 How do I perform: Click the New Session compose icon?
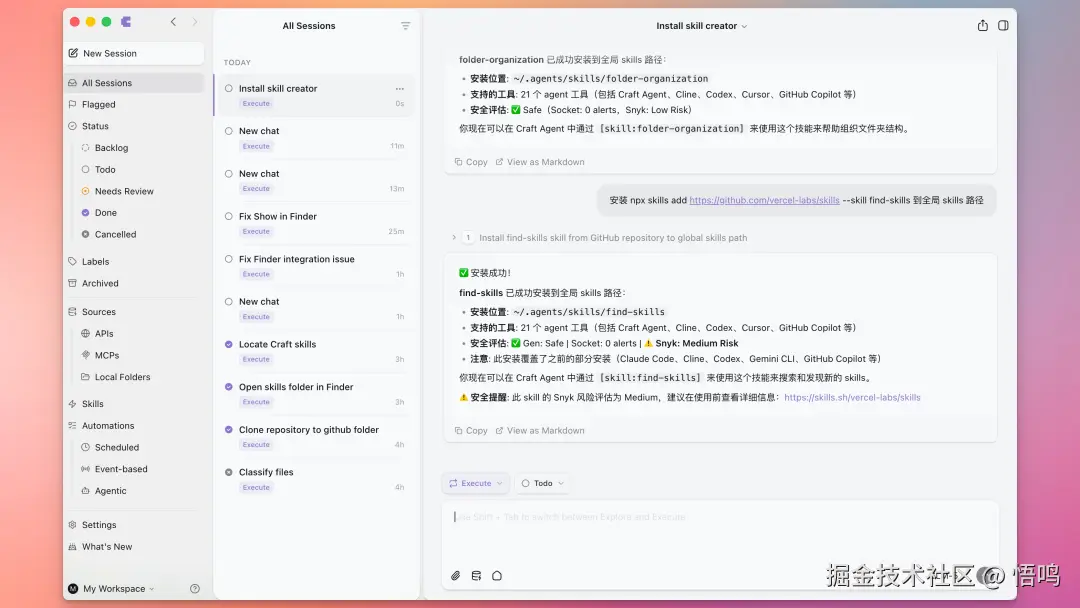(73, 53)
